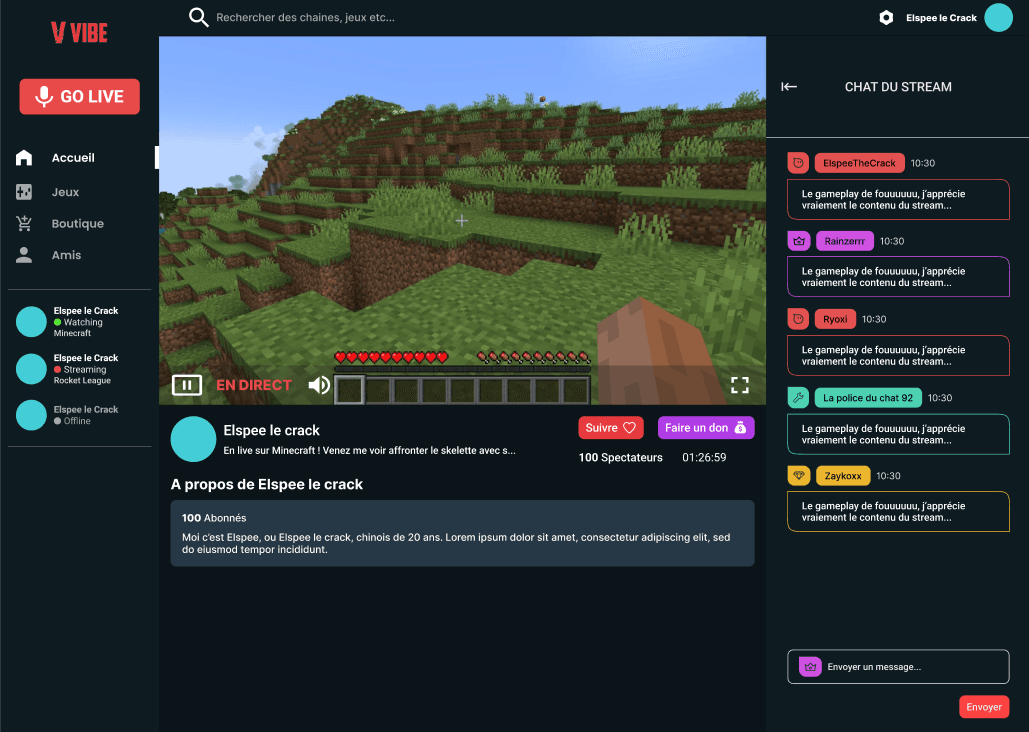Click the Accueil home icon

click(24, 158)
